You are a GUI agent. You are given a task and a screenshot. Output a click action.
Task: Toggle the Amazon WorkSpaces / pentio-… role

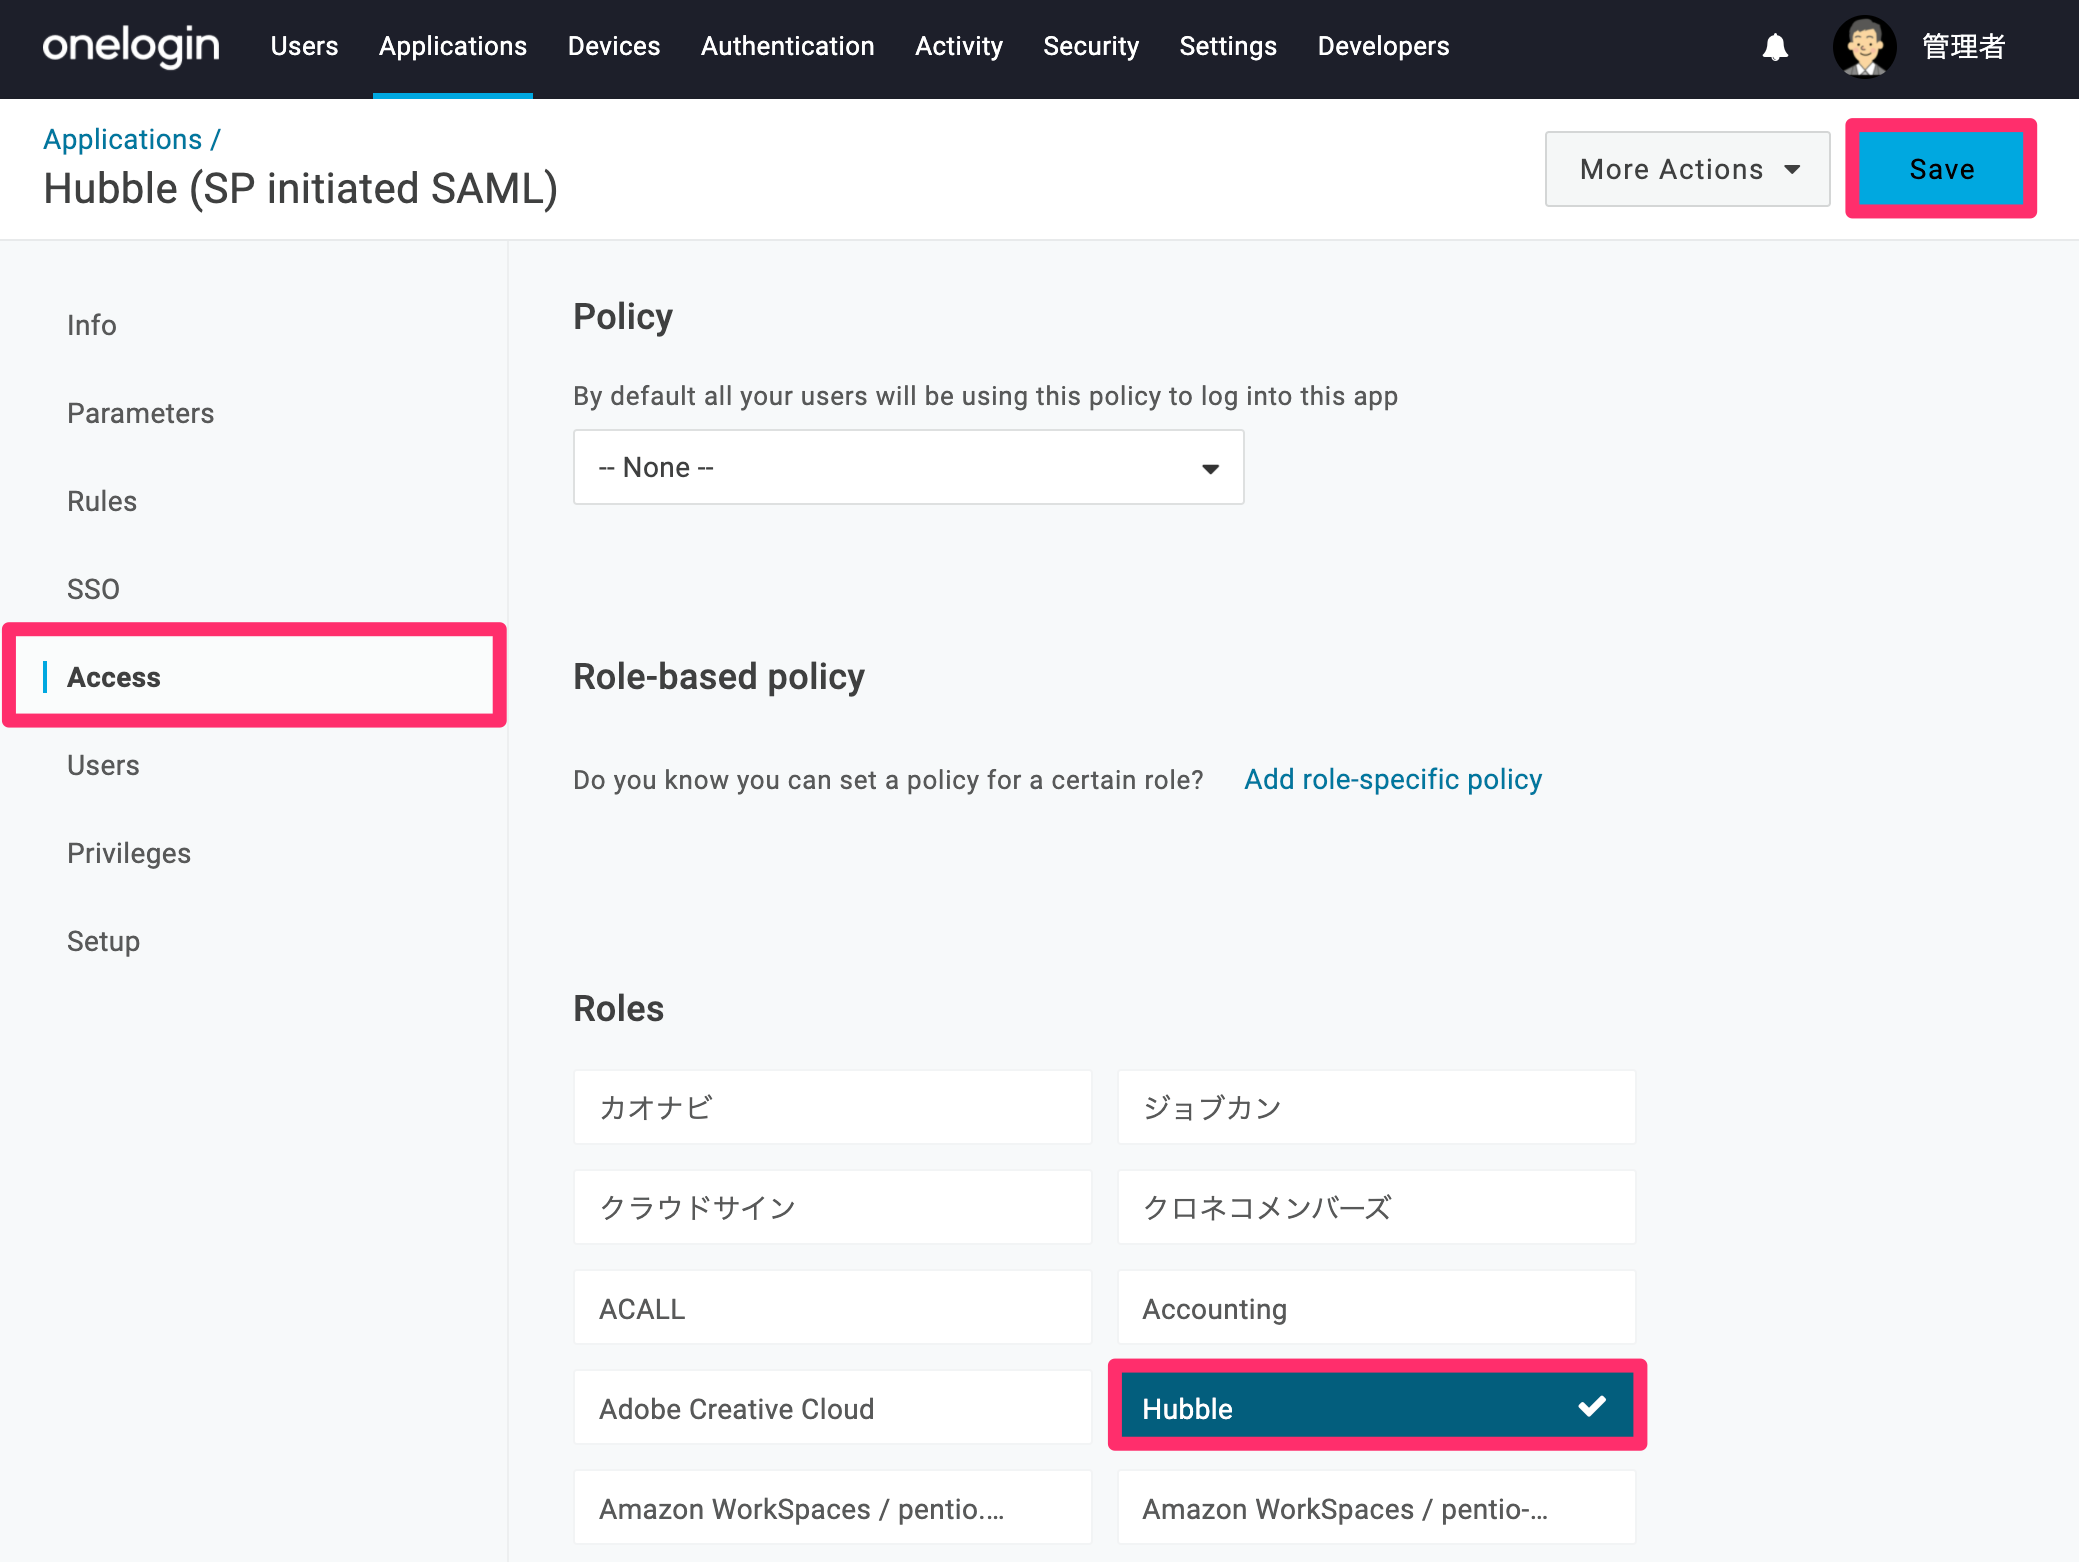[1376, 1507]
